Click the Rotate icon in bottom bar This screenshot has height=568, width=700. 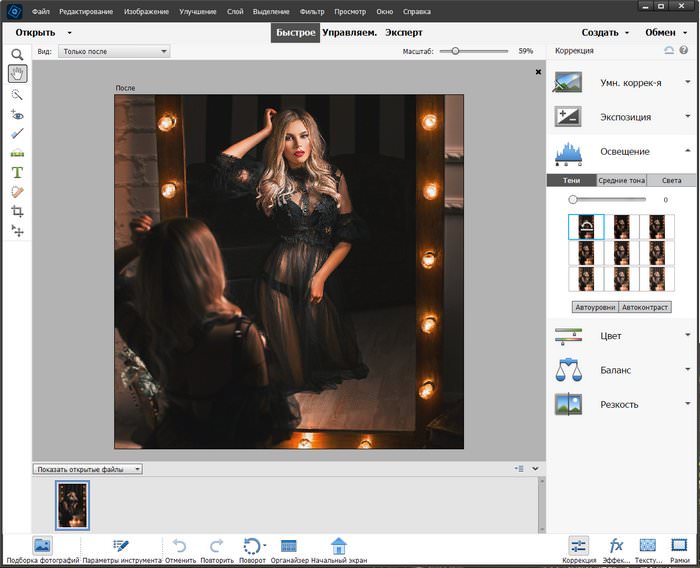pos(252,546)
